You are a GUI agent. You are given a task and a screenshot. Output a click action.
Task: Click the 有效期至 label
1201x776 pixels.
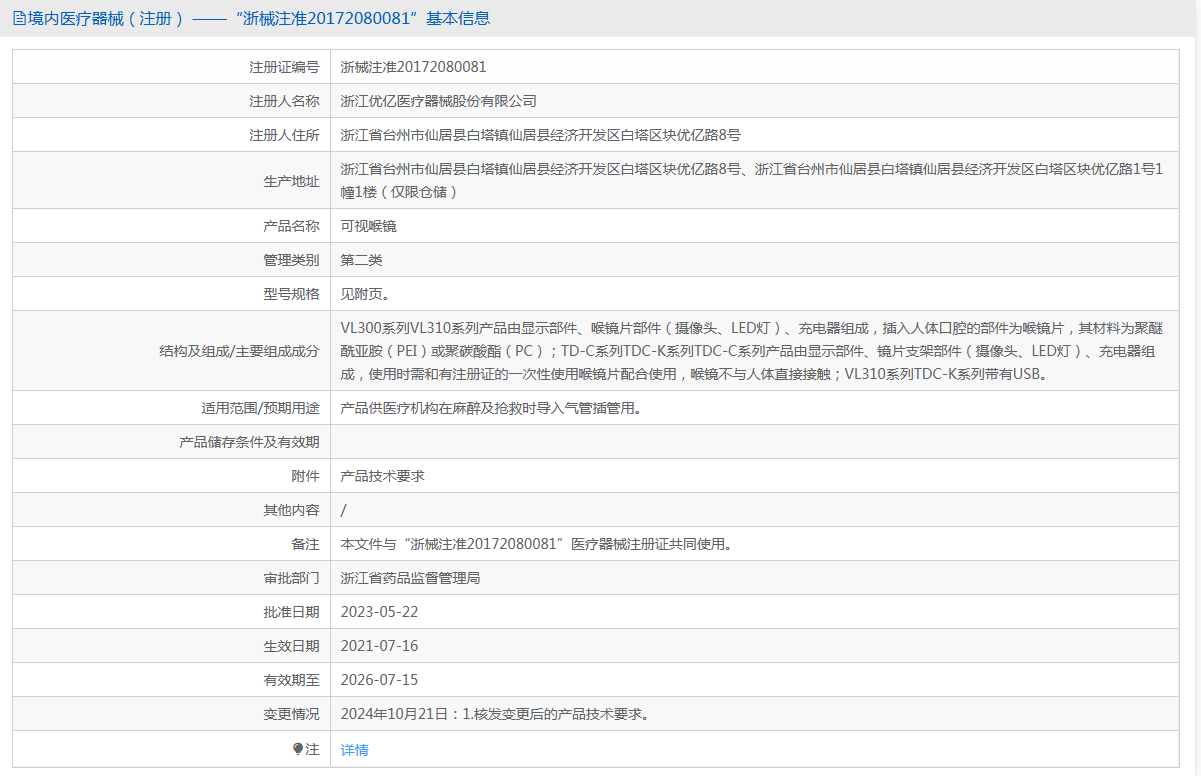click(292, 680)
